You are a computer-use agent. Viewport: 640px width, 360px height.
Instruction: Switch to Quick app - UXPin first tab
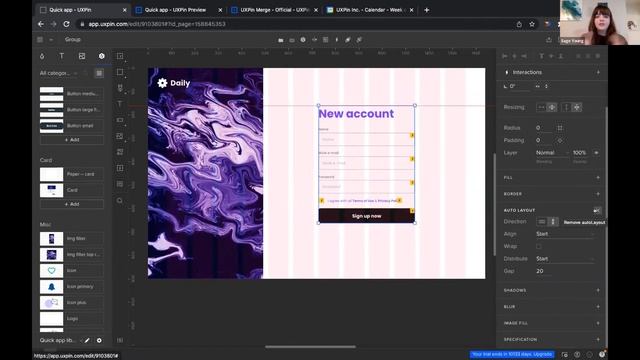(x=83, y=10)
